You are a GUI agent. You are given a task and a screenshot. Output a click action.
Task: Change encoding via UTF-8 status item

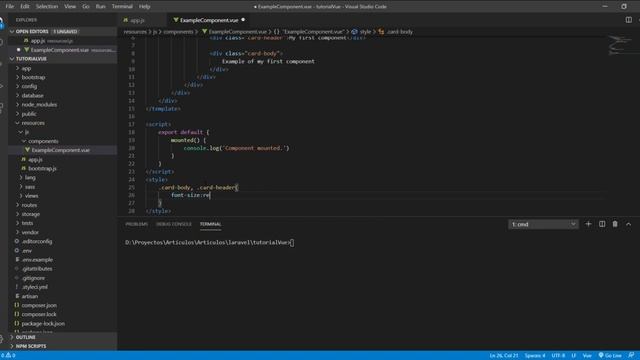click(558, 356)
